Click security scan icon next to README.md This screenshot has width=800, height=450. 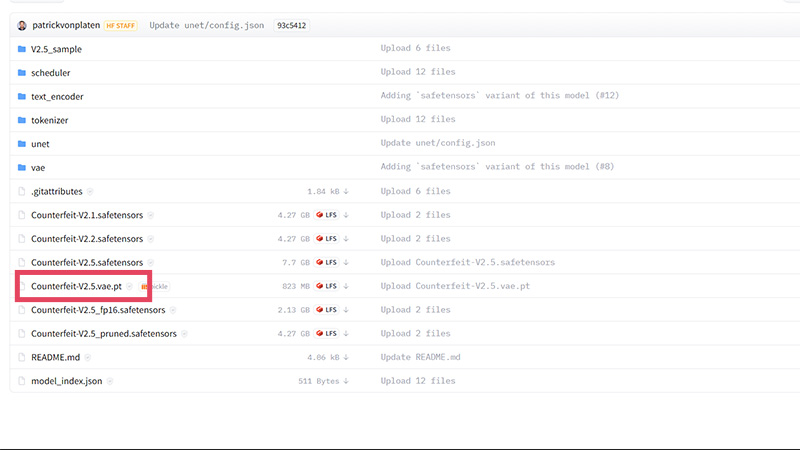point(88,358)
